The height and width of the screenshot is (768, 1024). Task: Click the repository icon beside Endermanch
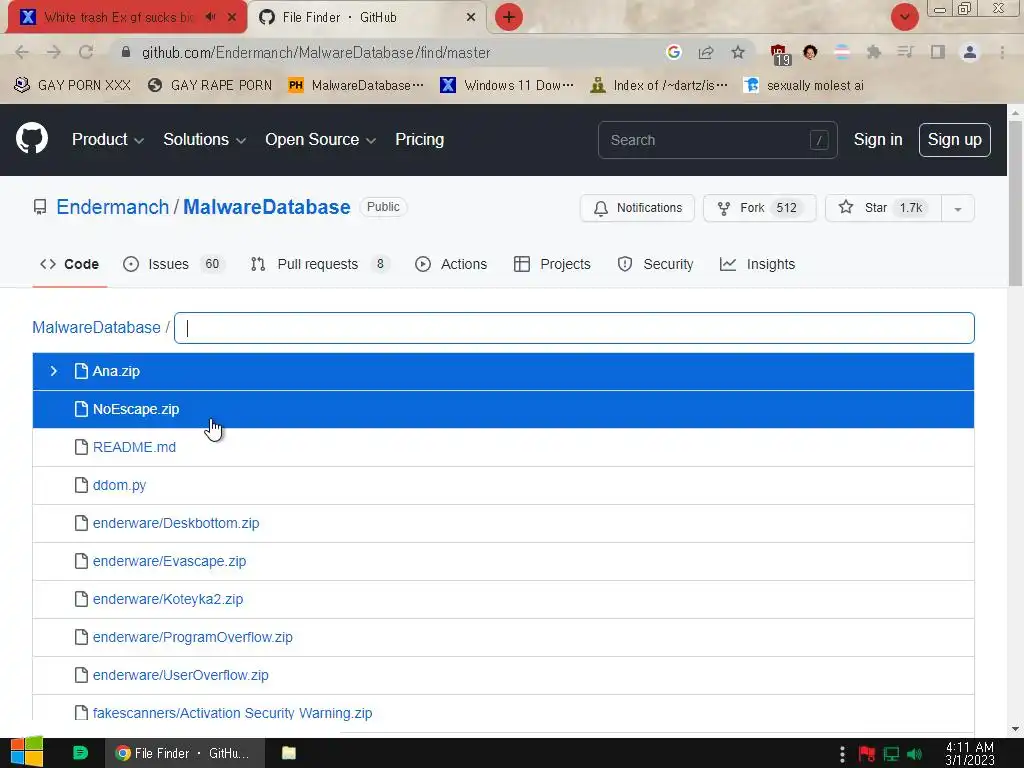pyautogui.click(x=40, y=207)
